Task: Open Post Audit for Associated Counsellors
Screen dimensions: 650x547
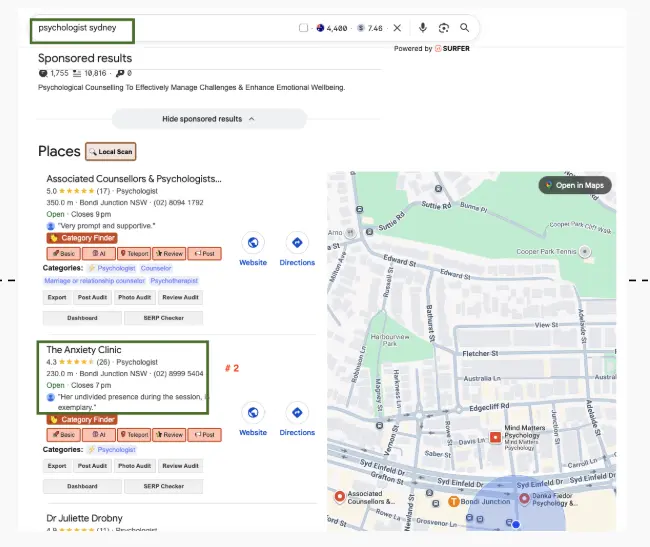Action: (x=92, y=297)
